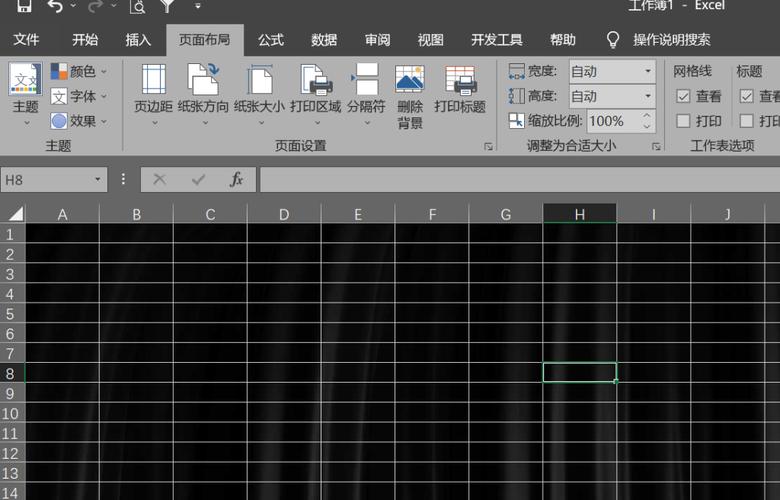Click the 分隔符 breaks button
Screen dimensions: 780x500
coord(366,94)
